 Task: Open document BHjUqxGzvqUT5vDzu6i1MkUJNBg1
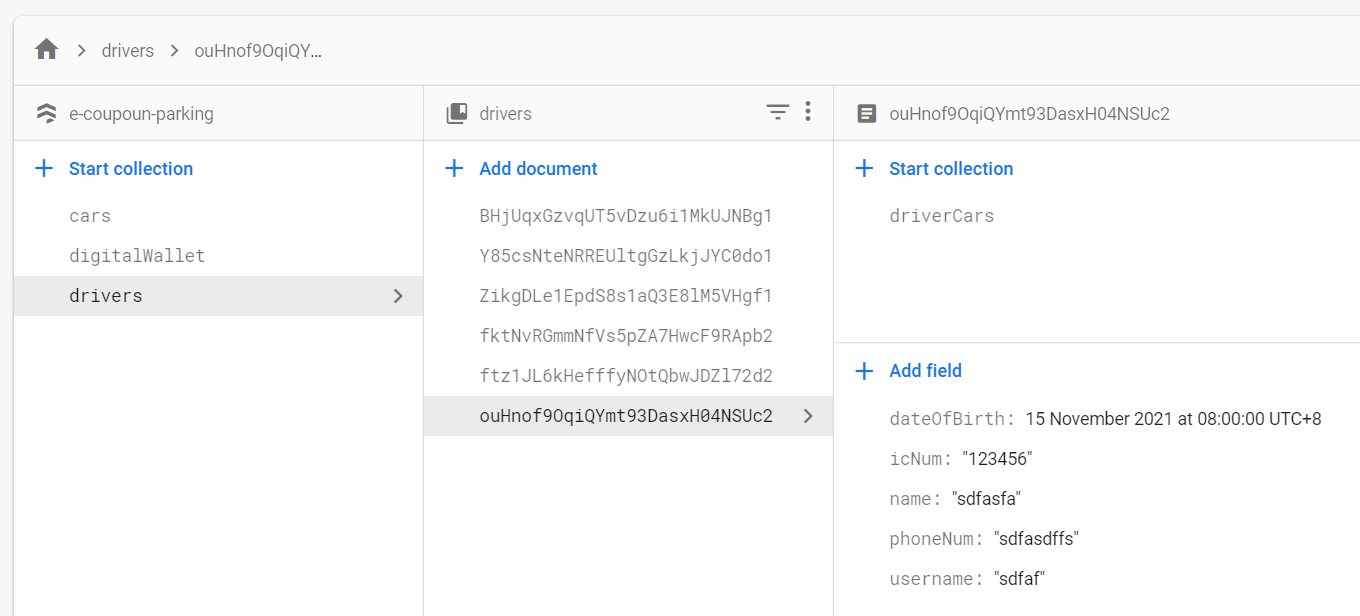(x=628, y=216)
